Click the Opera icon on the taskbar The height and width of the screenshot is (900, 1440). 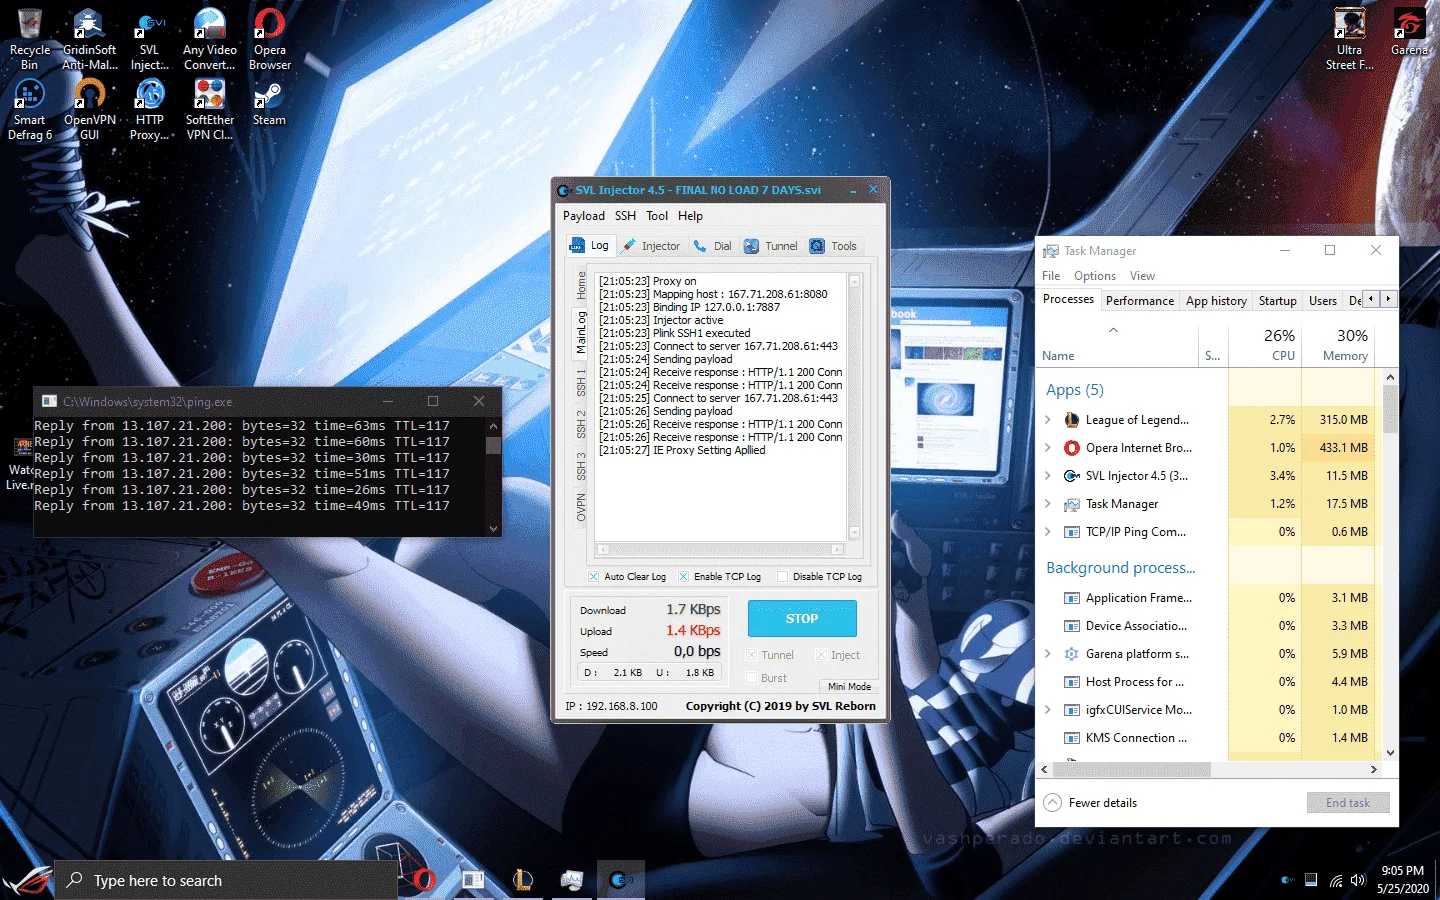[x=424, y=880]
